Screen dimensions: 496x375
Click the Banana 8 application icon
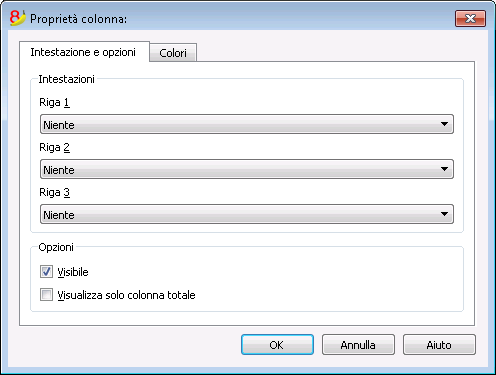17,18
